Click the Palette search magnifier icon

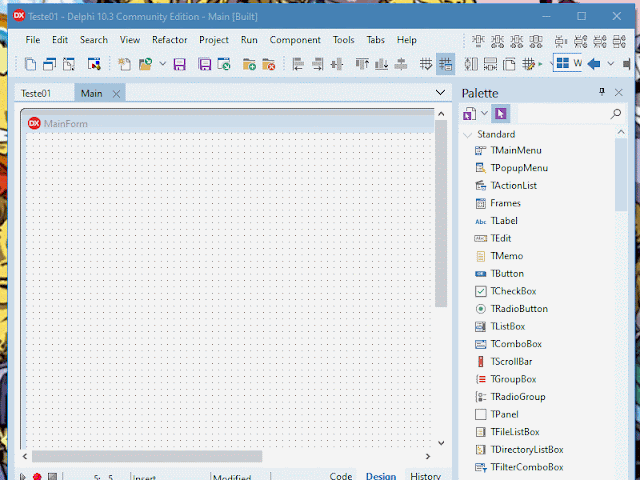pyautogui.click(x=616, y=114)
